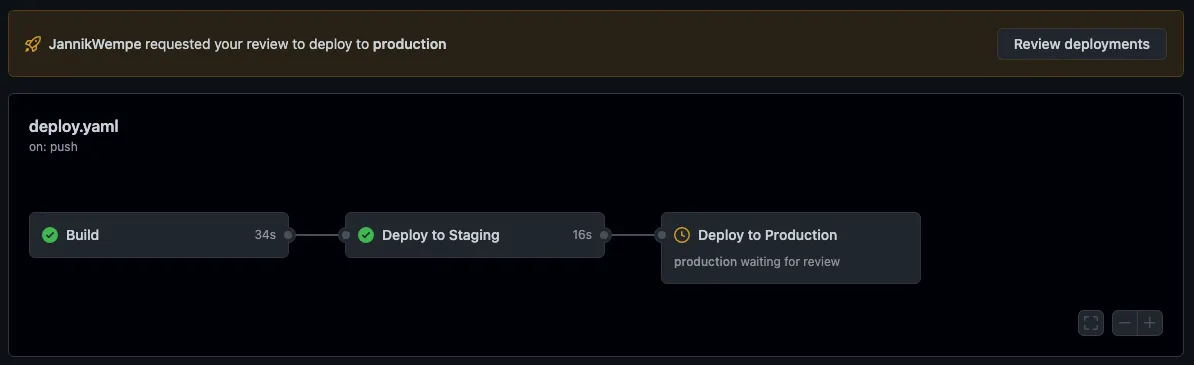The image size is (1194, 365).
Task: Open the Review deployments dialog
Action: click(x=1081, y=44)
